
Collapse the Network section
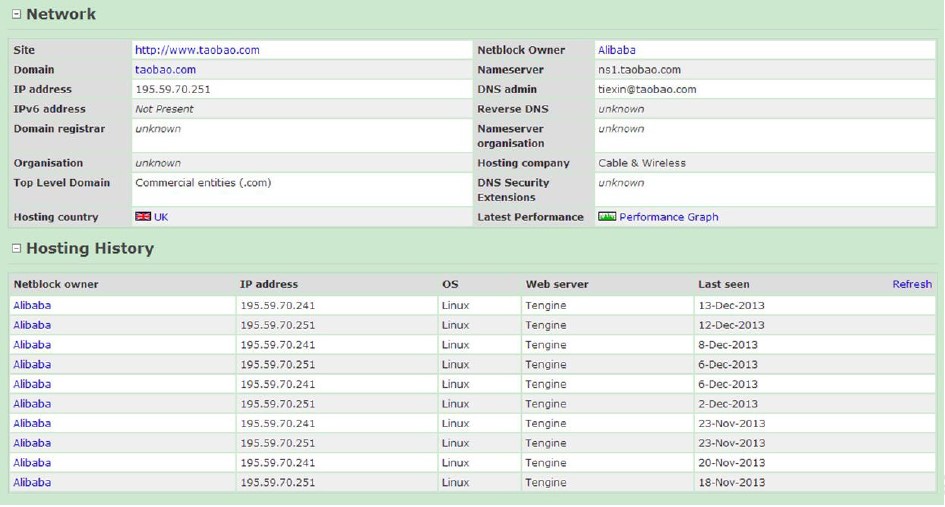(x=16, y=14)
